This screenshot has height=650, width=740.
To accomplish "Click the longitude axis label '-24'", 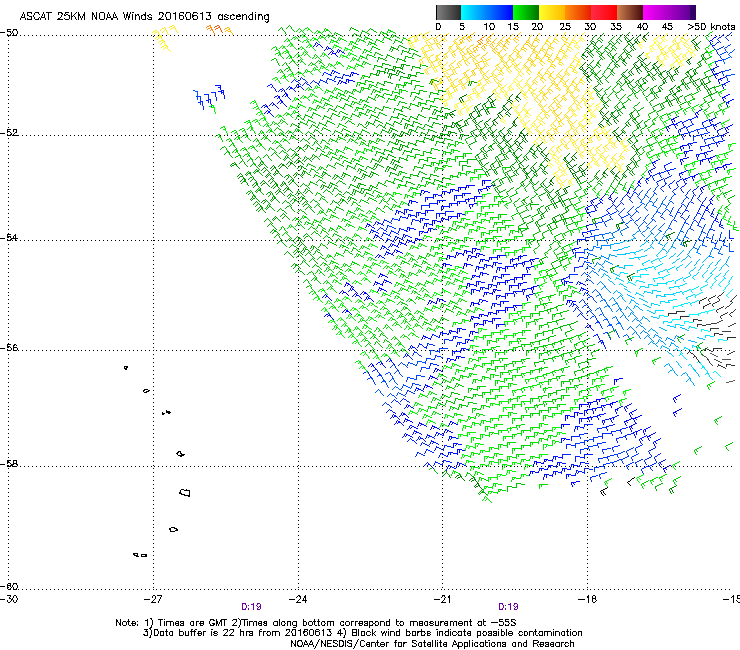I will [x=298, y=599].
